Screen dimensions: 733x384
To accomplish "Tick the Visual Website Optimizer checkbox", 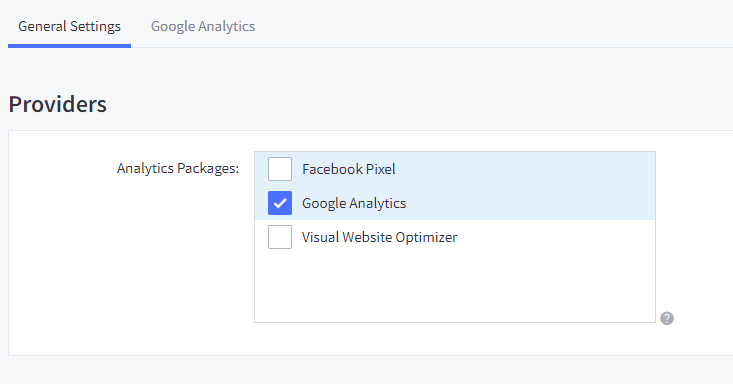I will pos(280,237).
